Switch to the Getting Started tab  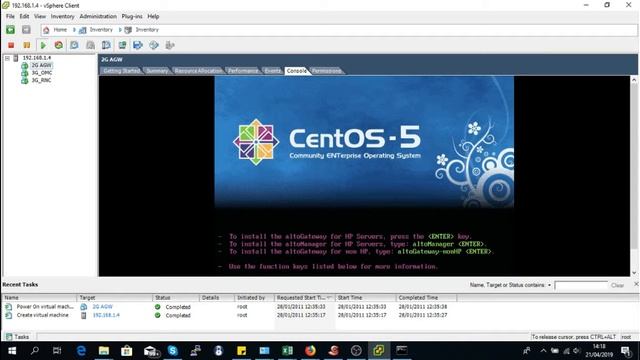pos(121,71)
